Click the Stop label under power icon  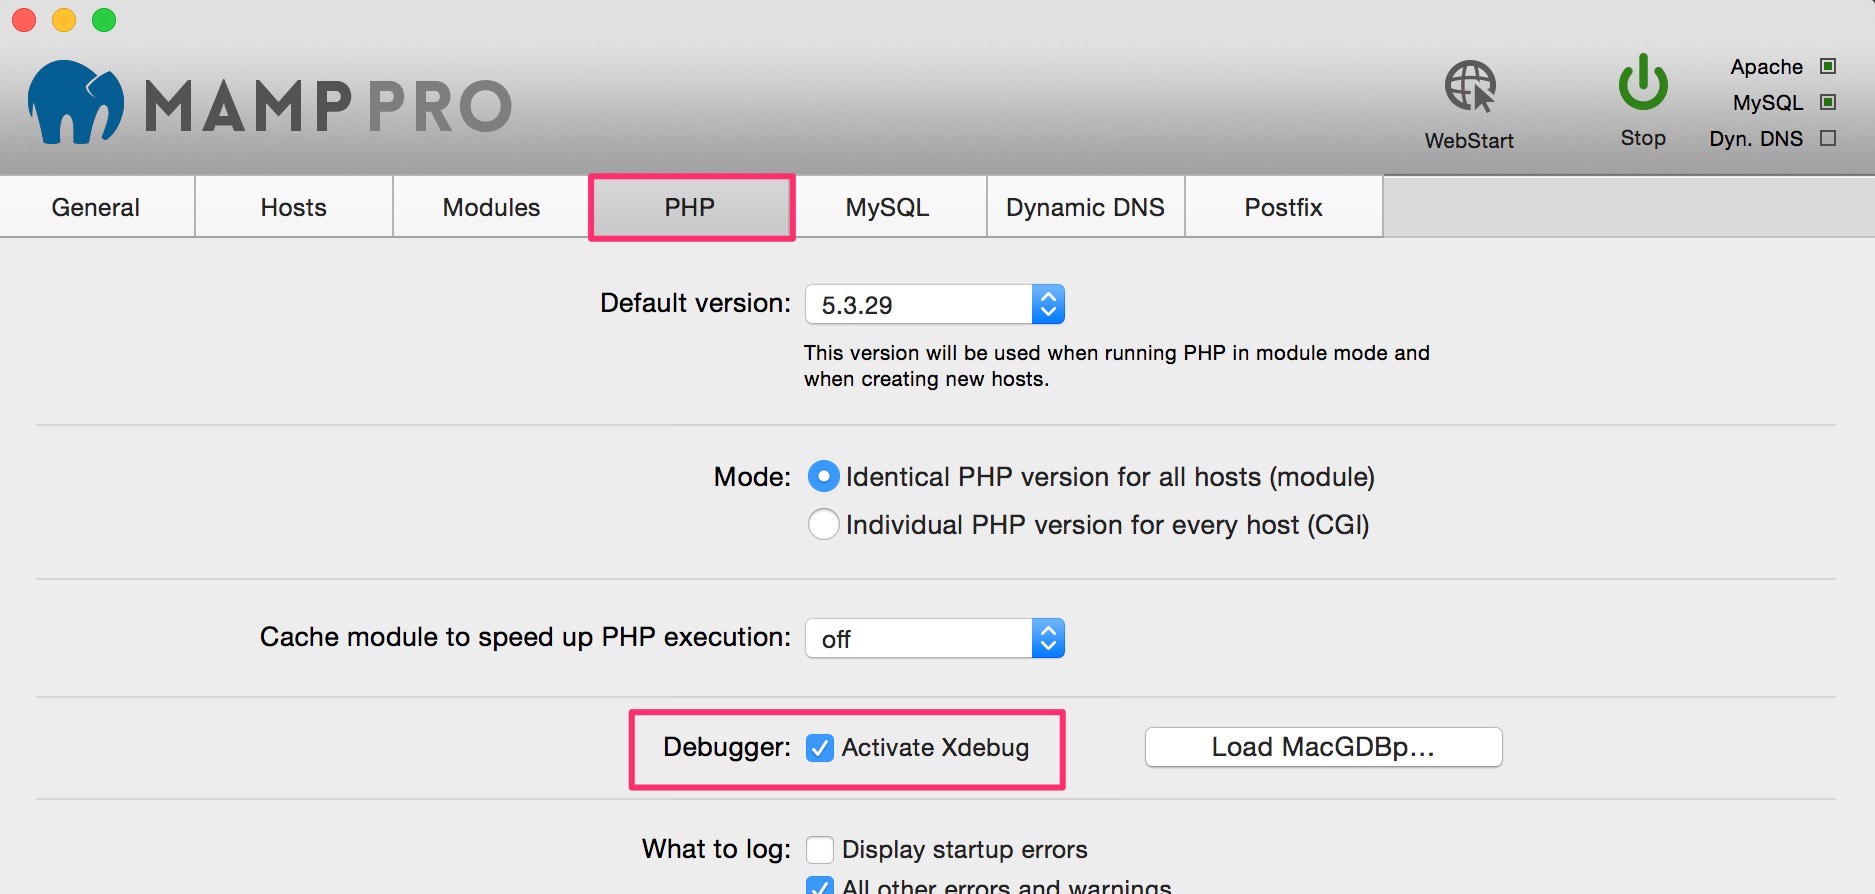[x=1643, y=138]
